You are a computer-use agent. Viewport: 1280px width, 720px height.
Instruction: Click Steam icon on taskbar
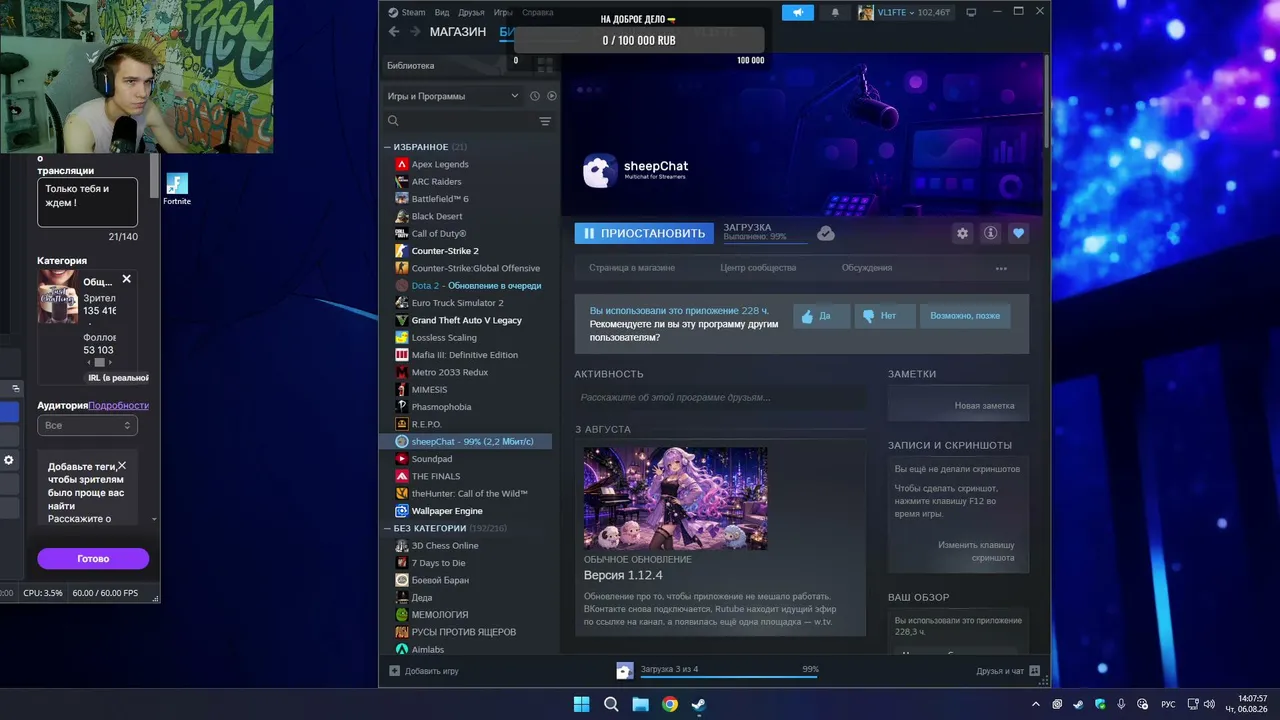click(699, 704)
